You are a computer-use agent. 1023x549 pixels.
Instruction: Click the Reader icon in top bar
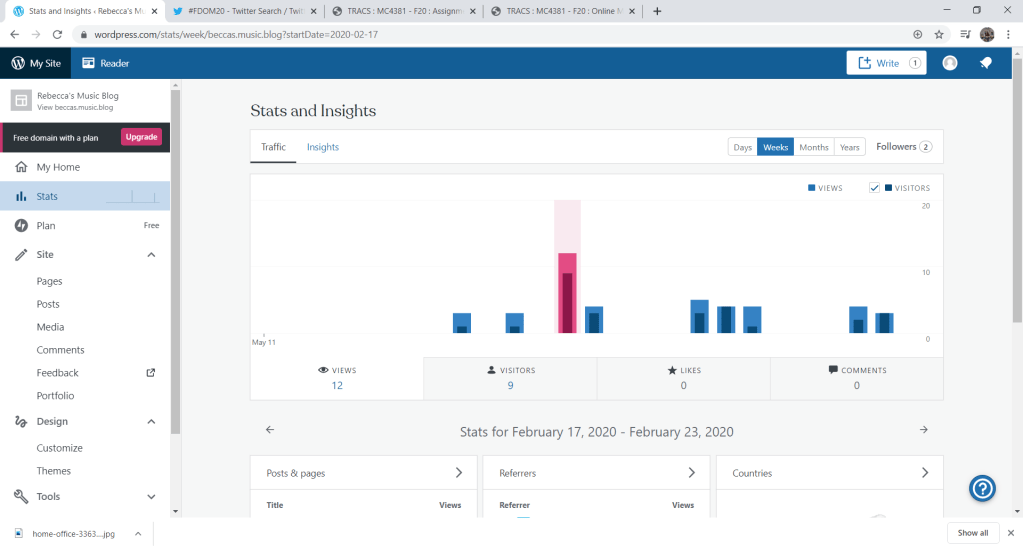pos(89,63)
